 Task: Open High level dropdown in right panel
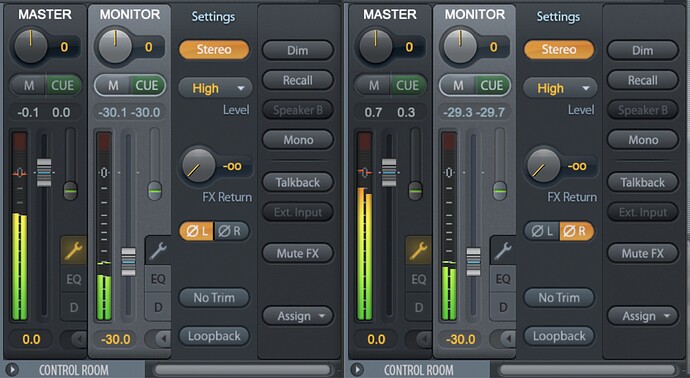click(x=560, y=88)
